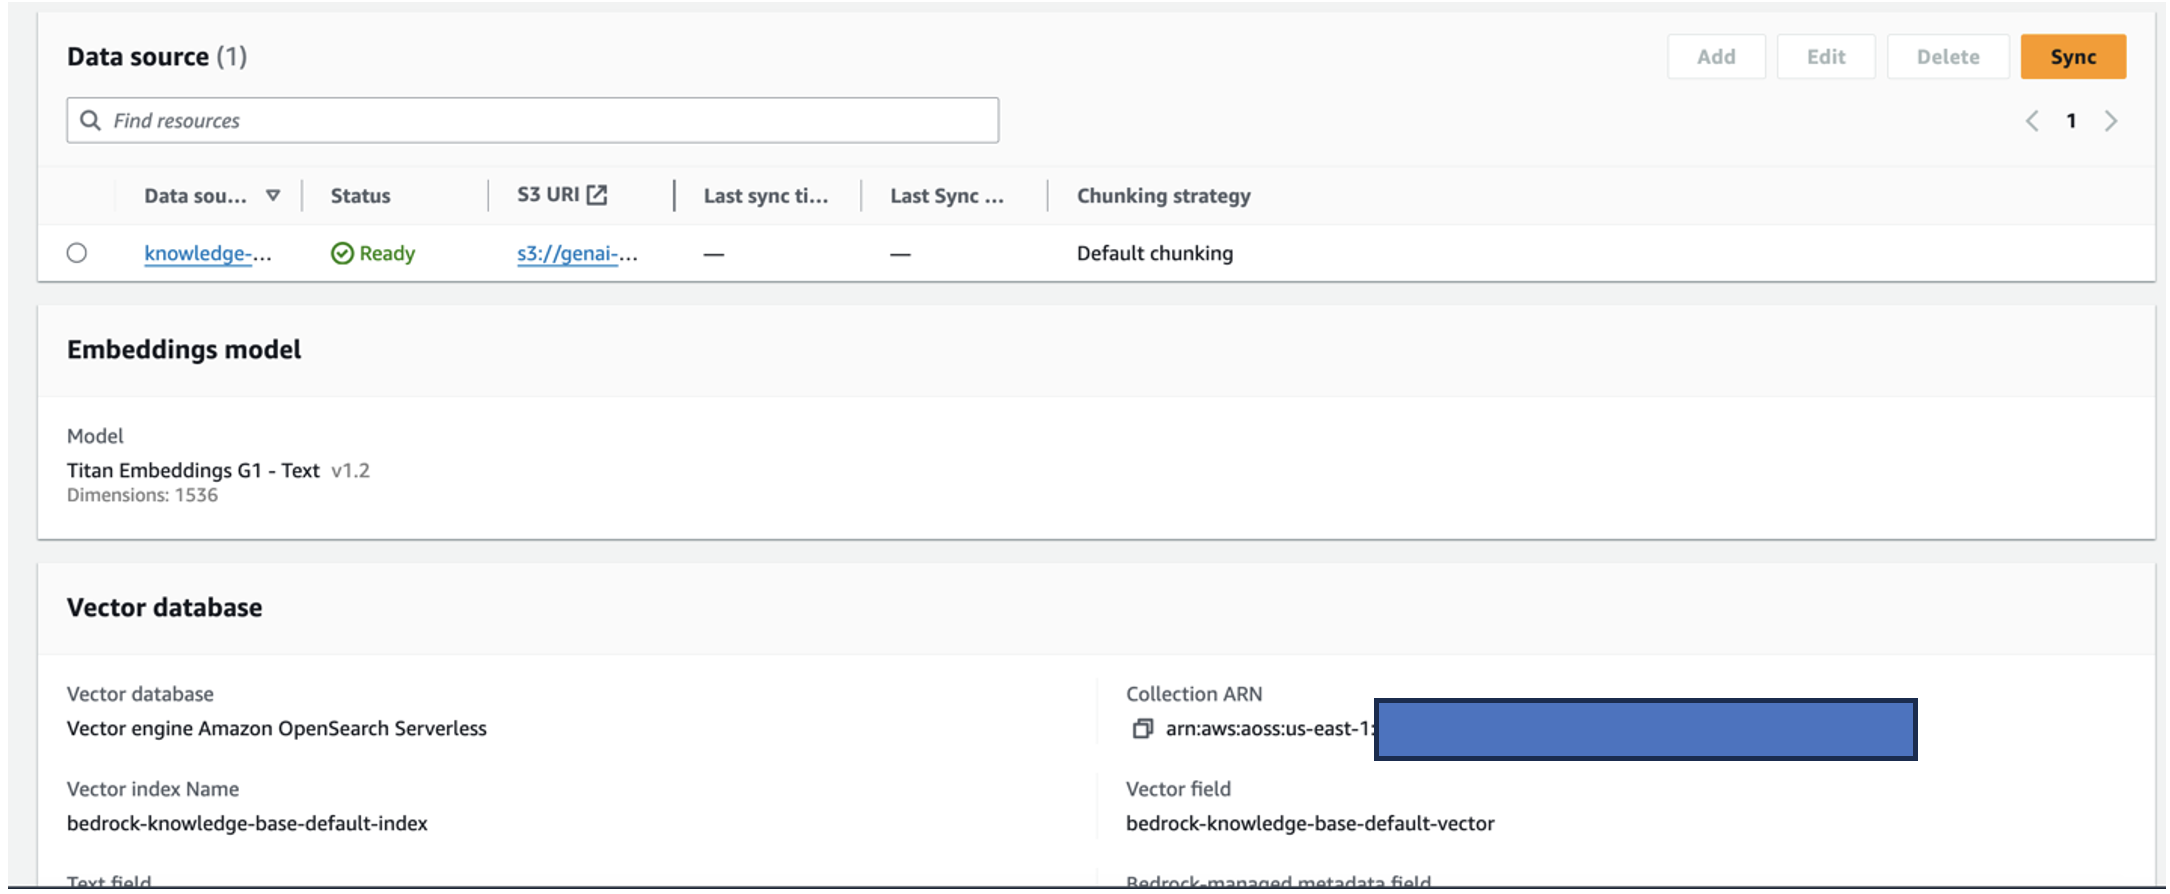Click the Edit button
Screen dimensions: 2170x894
click(1826, 57)
